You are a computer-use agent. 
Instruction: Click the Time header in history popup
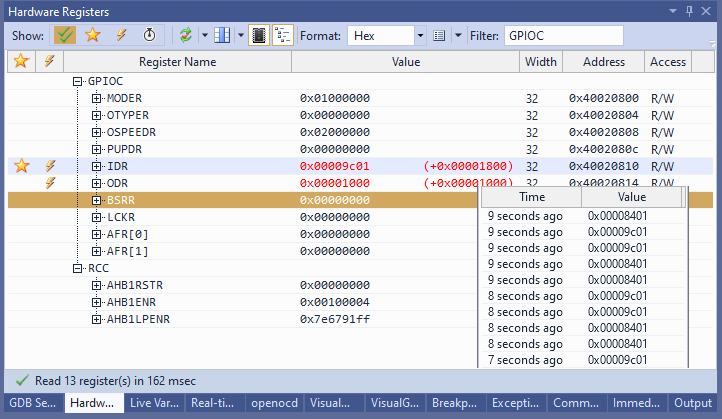pos(532,197)
